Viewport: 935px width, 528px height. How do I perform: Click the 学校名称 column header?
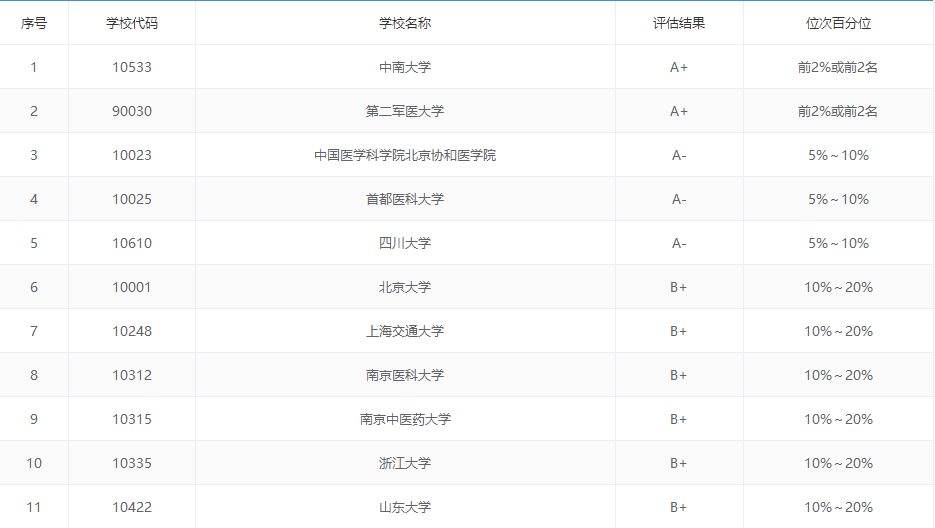pos(405,23)
